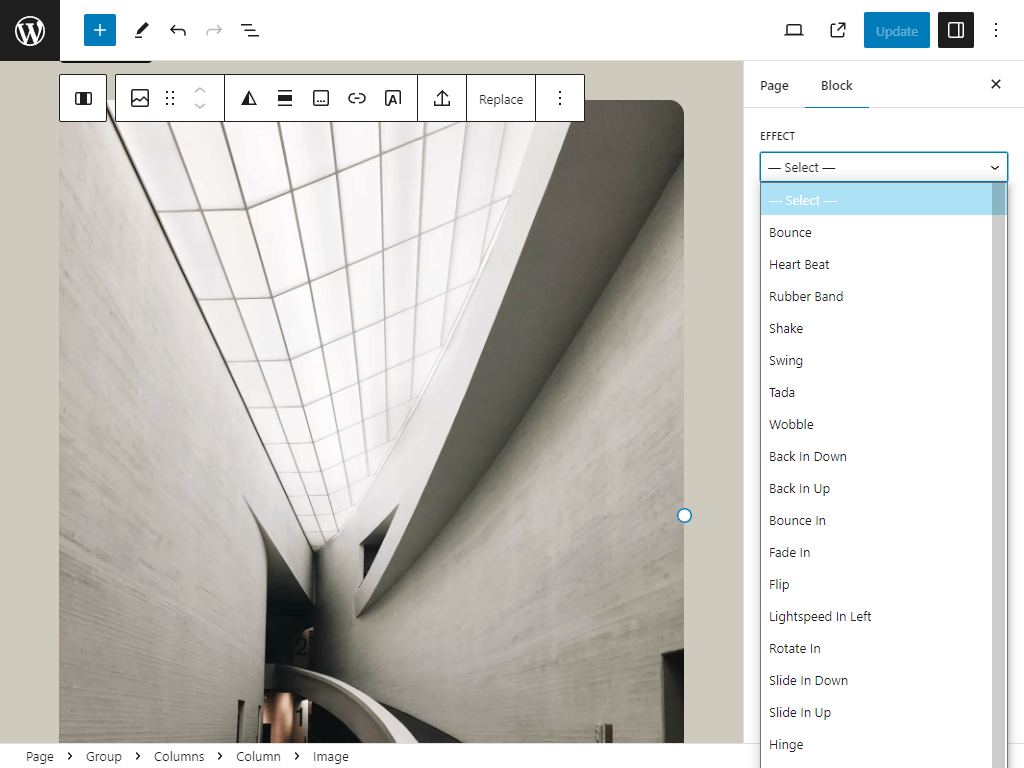The image size is (1024, 768).
Task: Close the settings sidebar
Action: [996, 84]
